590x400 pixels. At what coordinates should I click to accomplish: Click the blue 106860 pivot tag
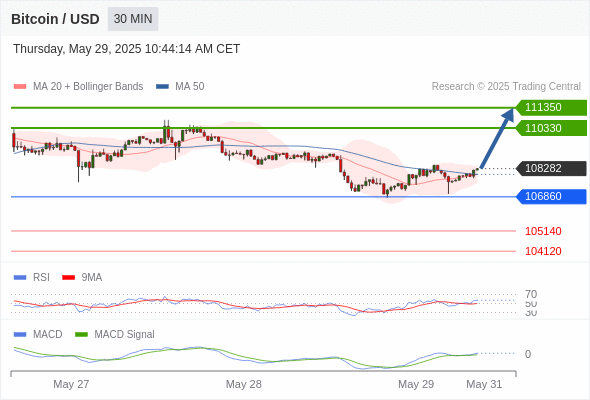pyautogui.click(x=551, y=196)
